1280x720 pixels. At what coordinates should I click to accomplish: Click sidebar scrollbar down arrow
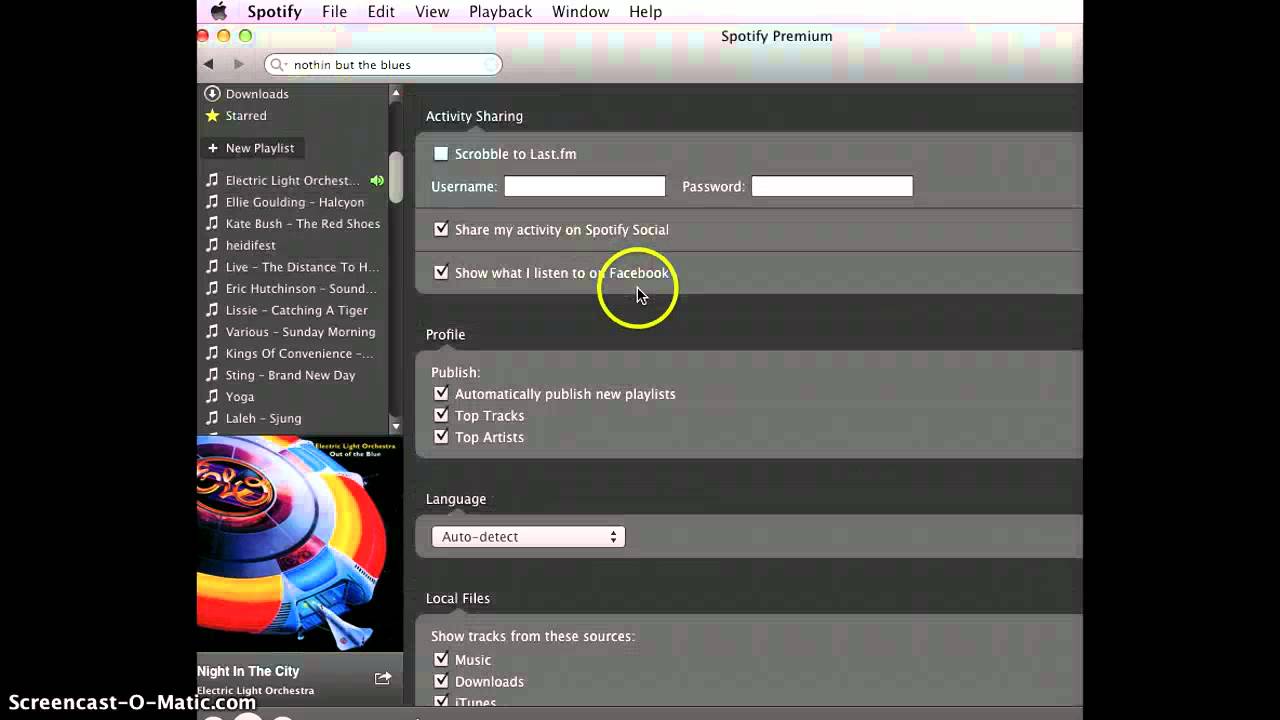395,426
